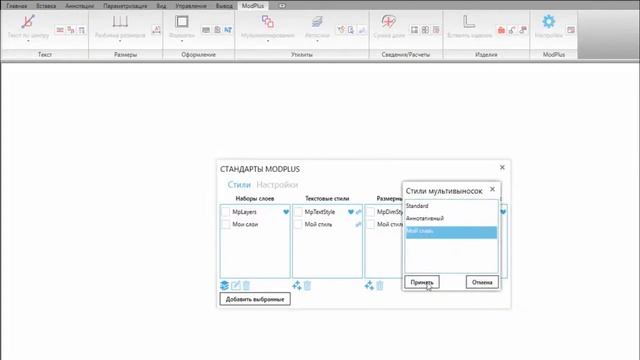Image resolution: width=640 pixels, height=360 pixels.
Task: Select highlighted Мой стиль in multileader list
Action: click(x=451, y=232)
